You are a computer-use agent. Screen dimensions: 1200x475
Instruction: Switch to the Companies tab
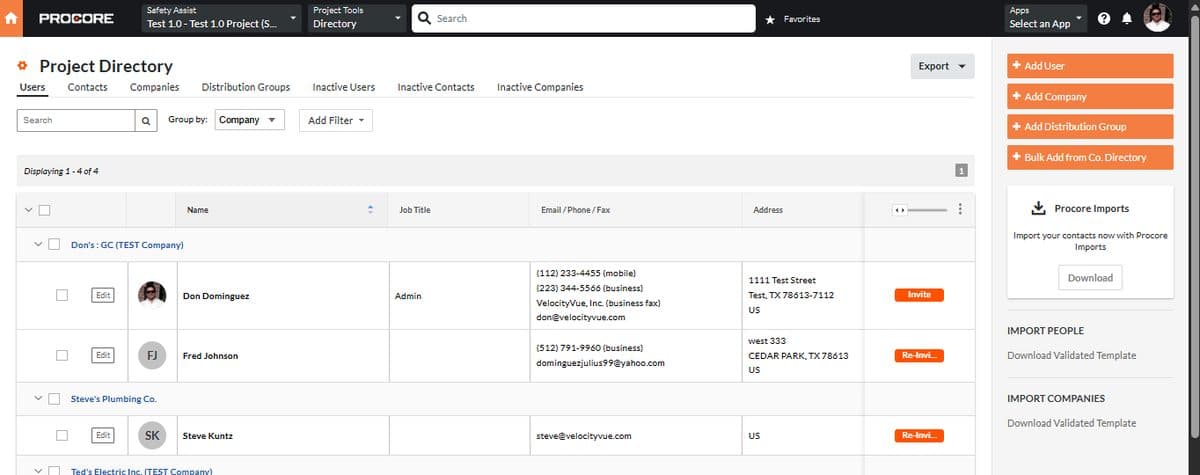[155, 87]
